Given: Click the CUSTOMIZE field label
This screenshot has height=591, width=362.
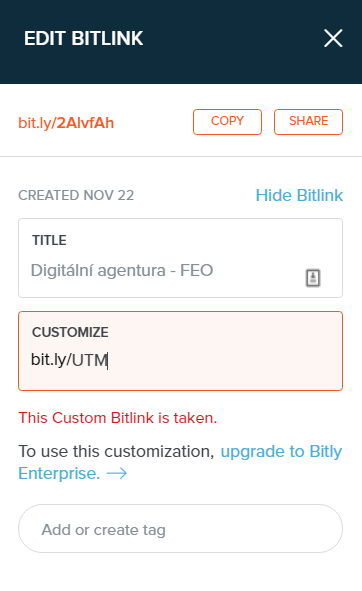Looking at the screenshot, I should tap(70, 332).
